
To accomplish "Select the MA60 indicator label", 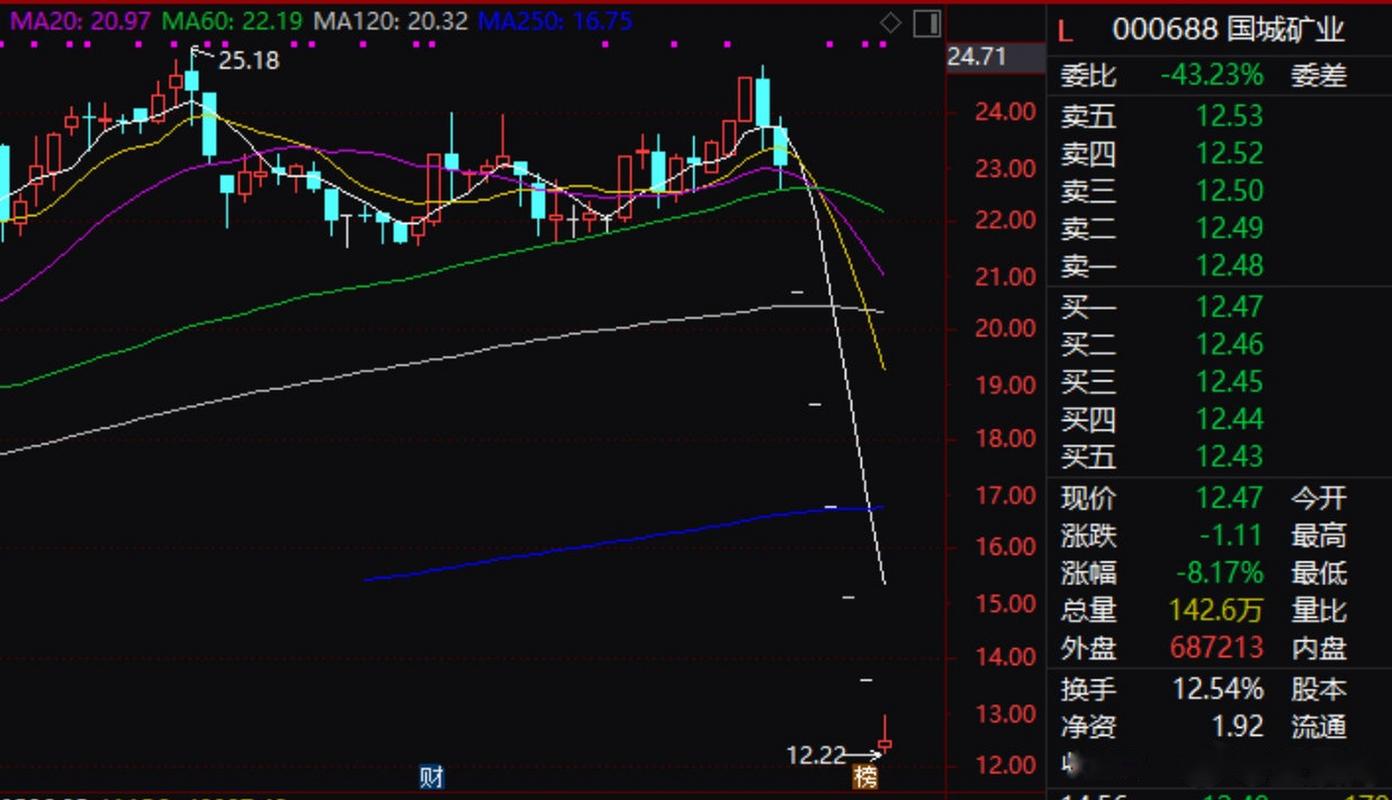I will [231, 20].
